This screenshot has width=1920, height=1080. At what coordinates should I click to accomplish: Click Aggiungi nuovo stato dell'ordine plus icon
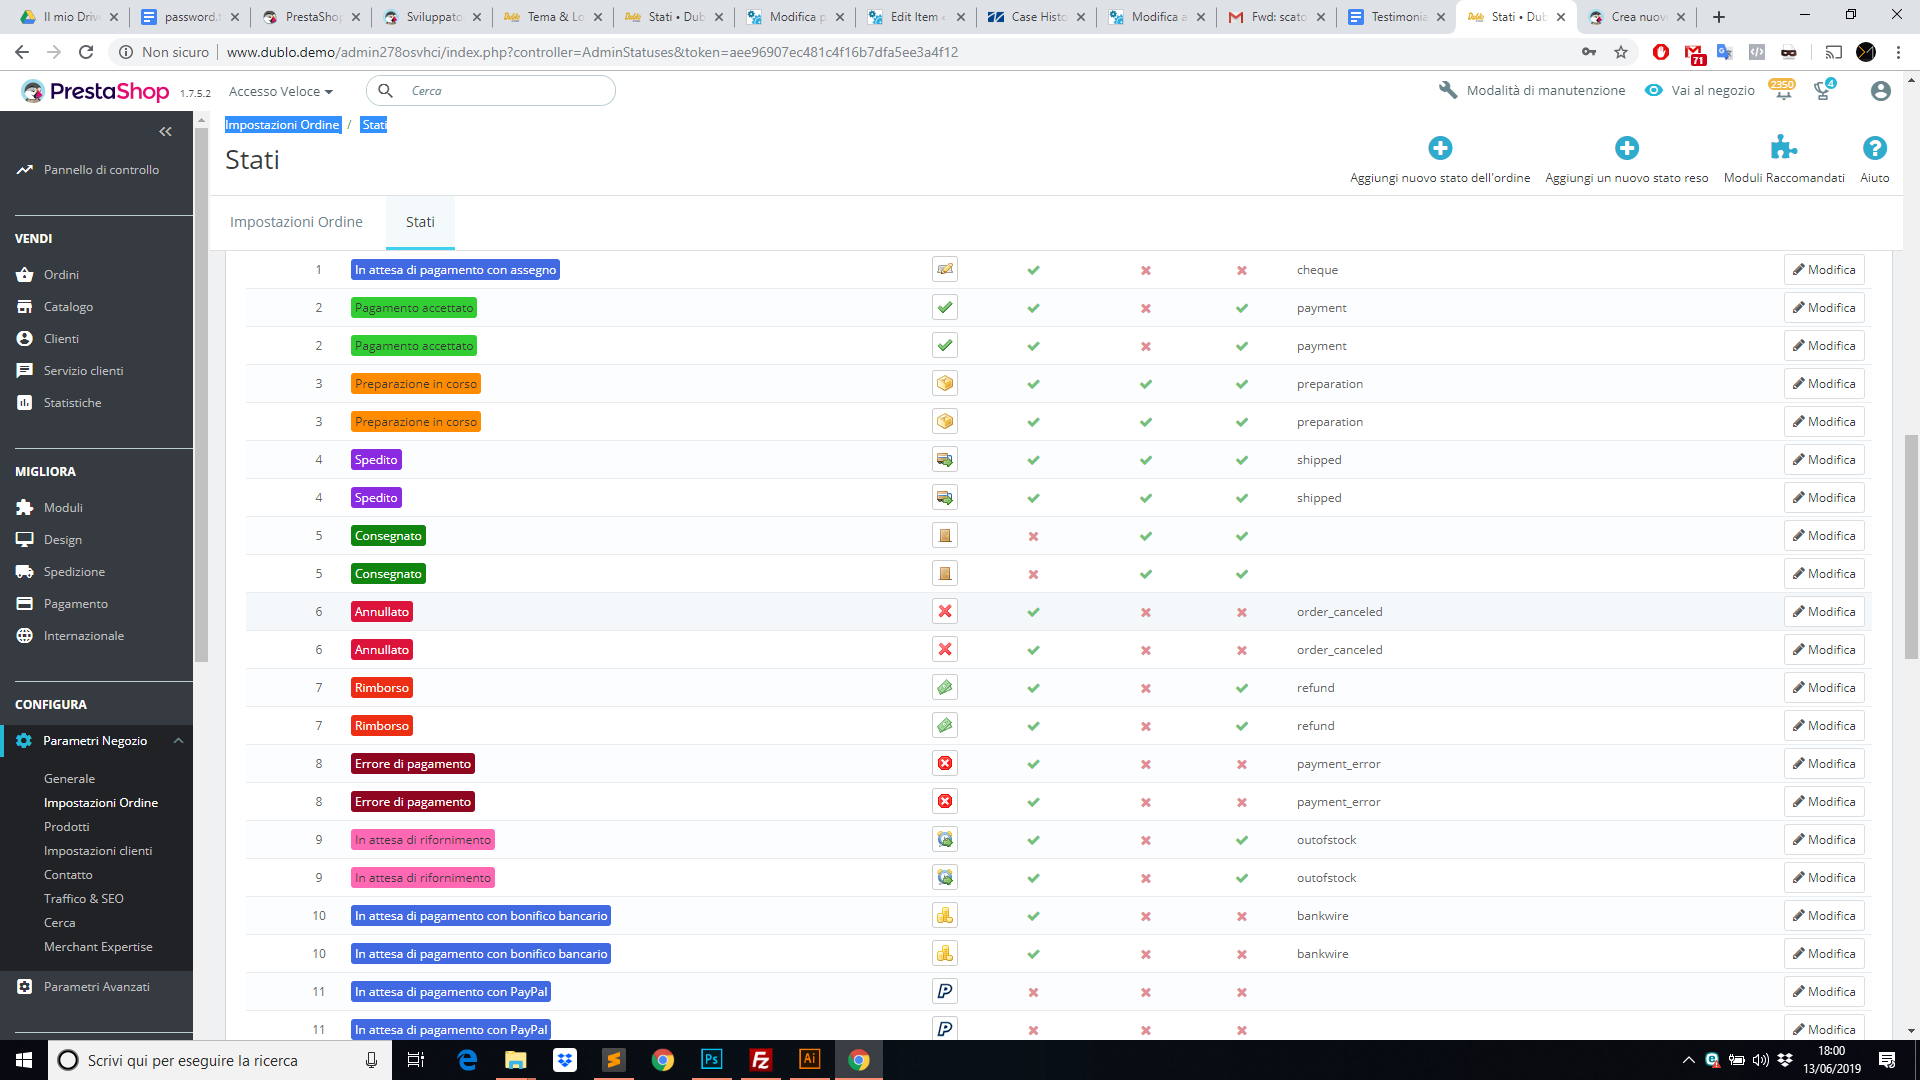pyautogui.click(x=1440, y=148)
